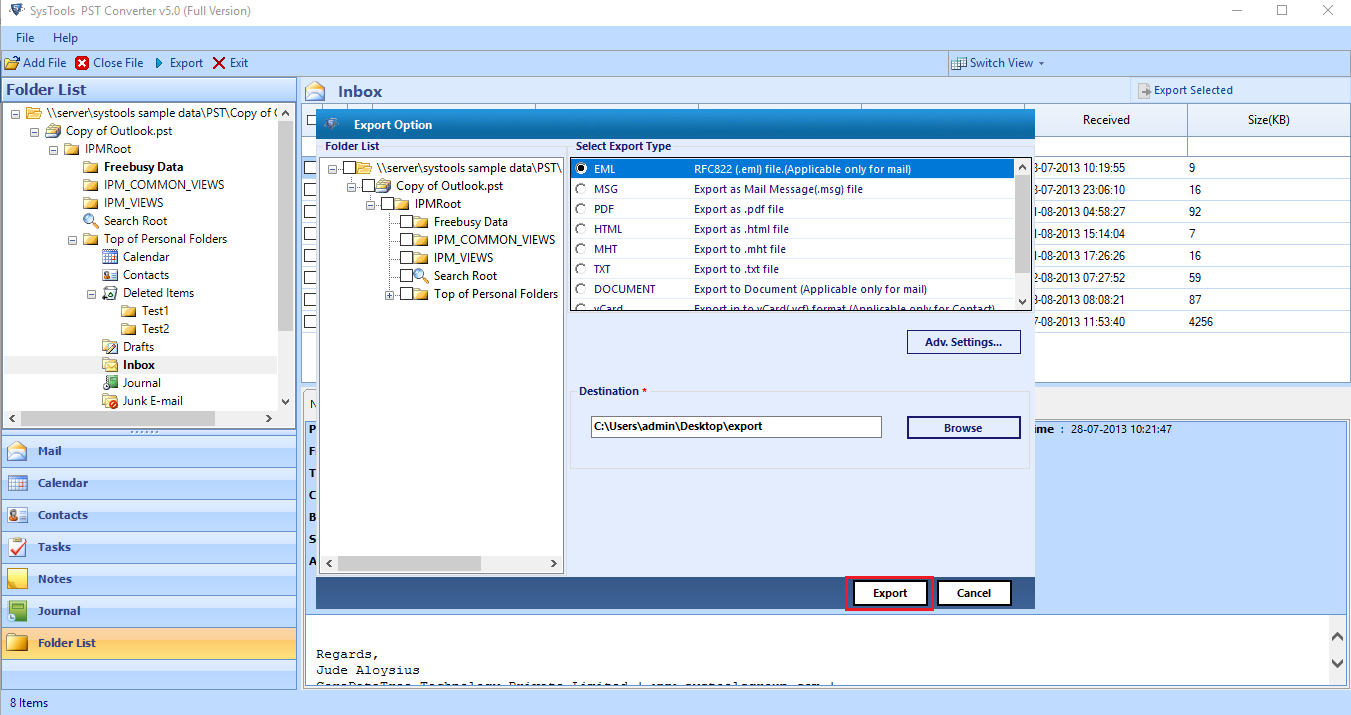Open the Calendar folder in the folder tree

point(146,257)
